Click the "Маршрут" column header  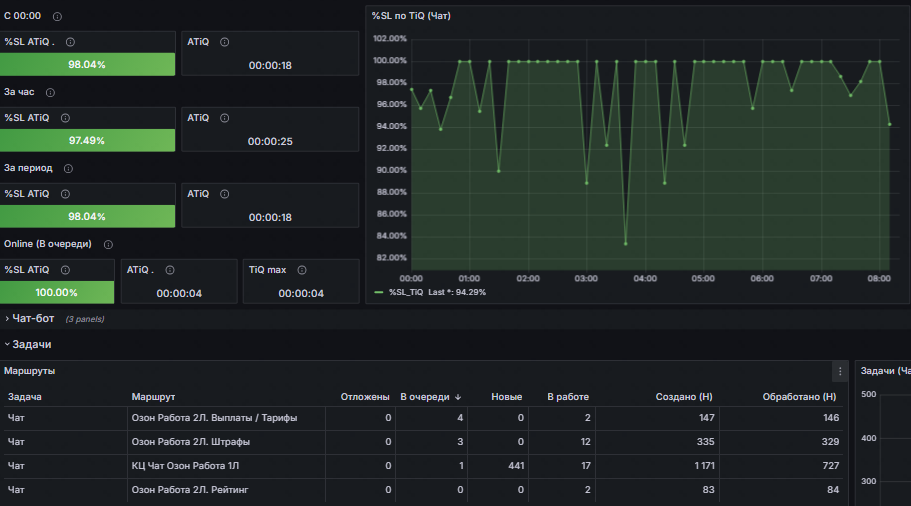coord(154,397)
